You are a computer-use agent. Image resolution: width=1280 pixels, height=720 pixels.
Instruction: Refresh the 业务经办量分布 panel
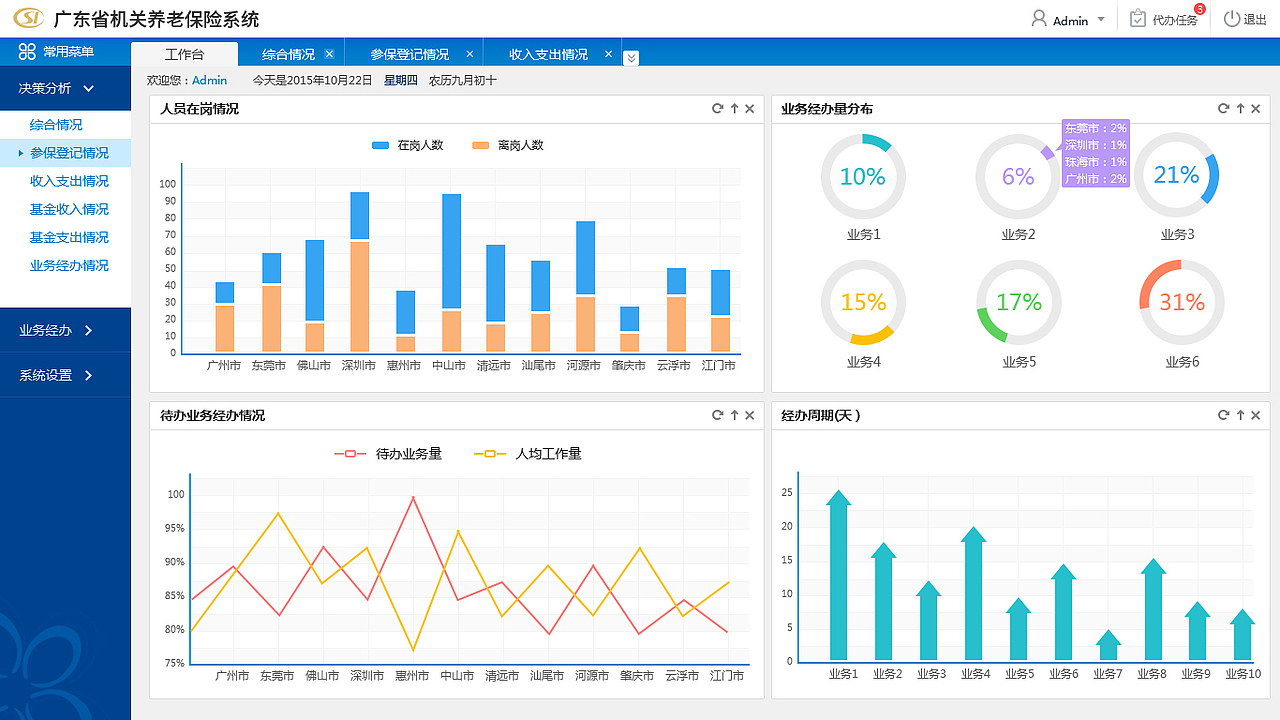point(1223,108)
